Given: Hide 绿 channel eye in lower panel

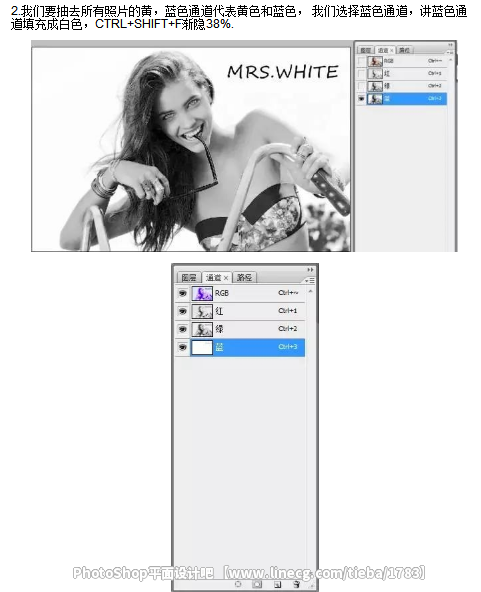Looking at the screenshot, I should (x=183, y=329).
